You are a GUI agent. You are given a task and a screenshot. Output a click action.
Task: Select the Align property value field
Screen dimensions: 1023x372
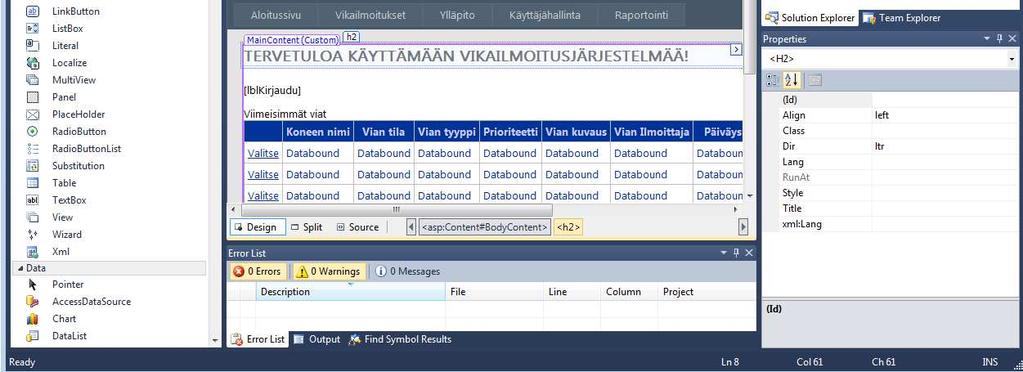944,116
